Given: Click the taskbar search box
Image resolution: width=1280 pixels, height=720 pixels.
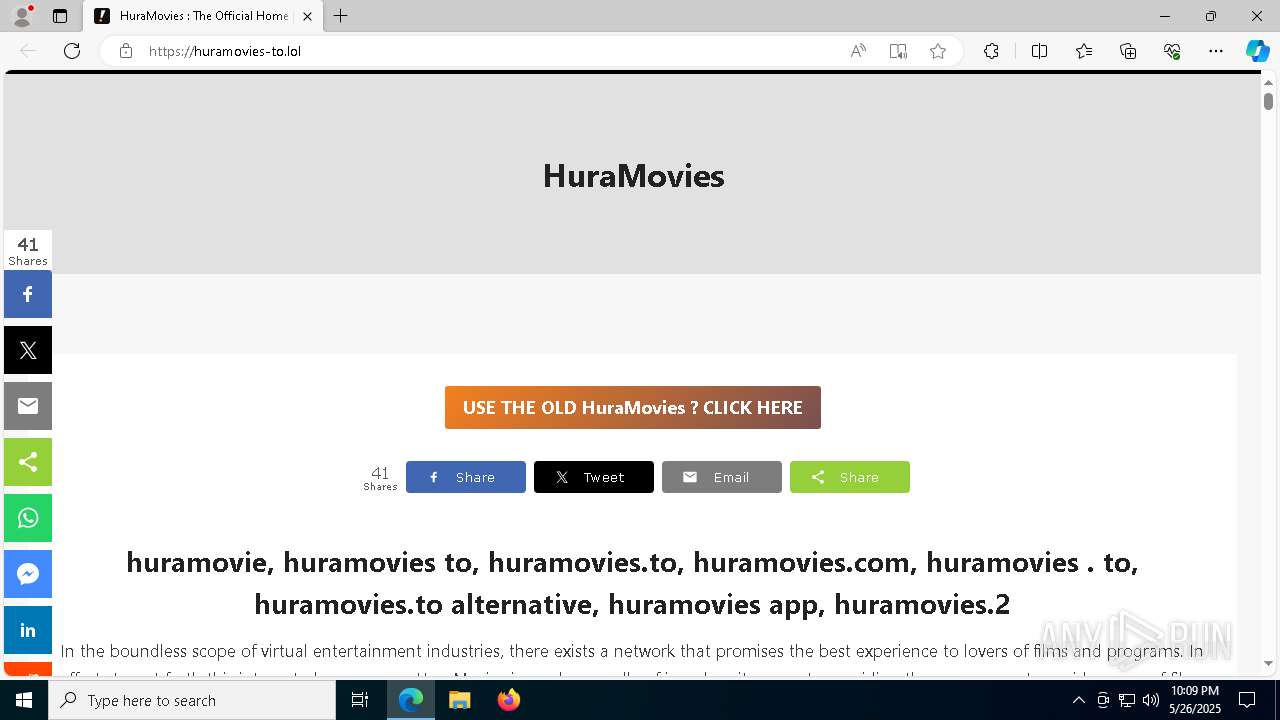Looking at the screenshot, I should 192,700.
